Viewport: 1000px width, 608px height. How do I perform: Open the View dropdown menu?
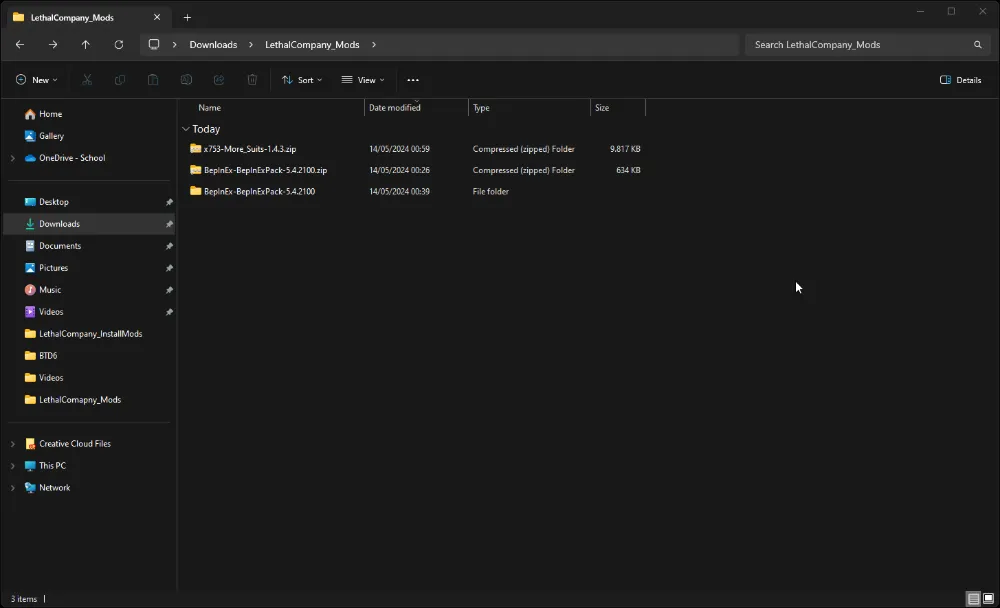(x=364, y=79)
